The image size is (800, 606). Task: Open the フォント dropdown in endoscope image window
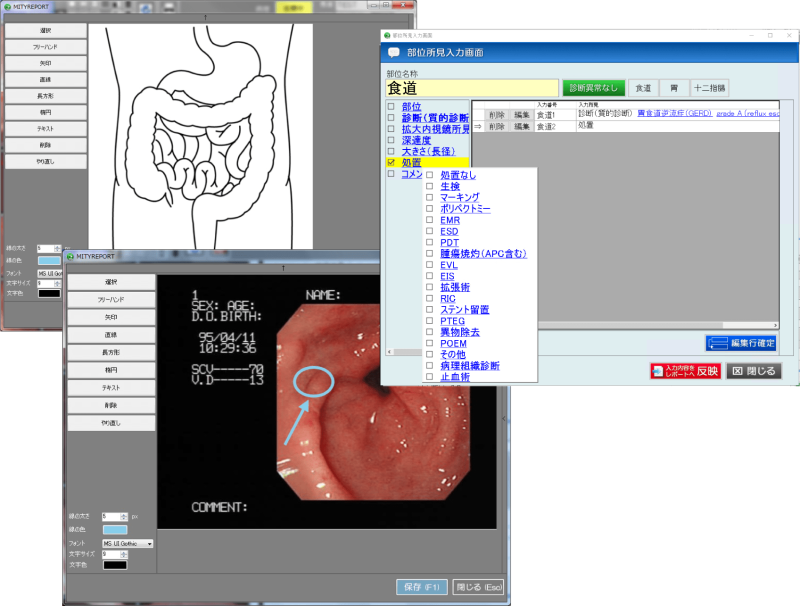[128, 544]
